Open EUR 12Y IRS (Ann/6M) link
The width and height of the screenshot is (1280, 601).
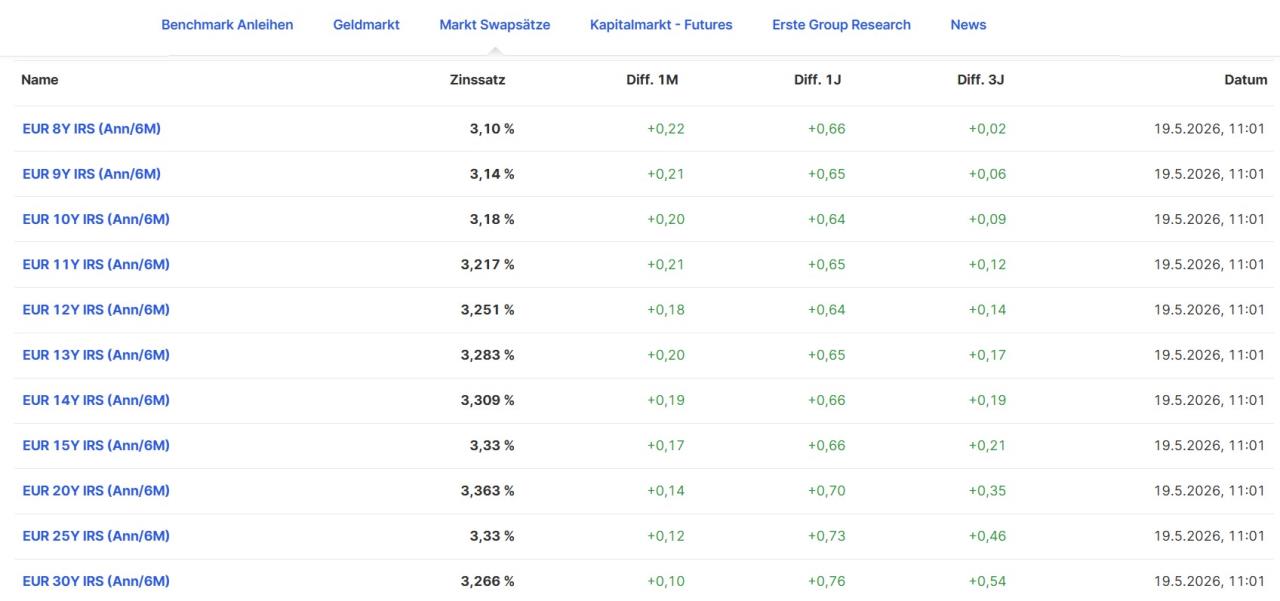[96, 310]
